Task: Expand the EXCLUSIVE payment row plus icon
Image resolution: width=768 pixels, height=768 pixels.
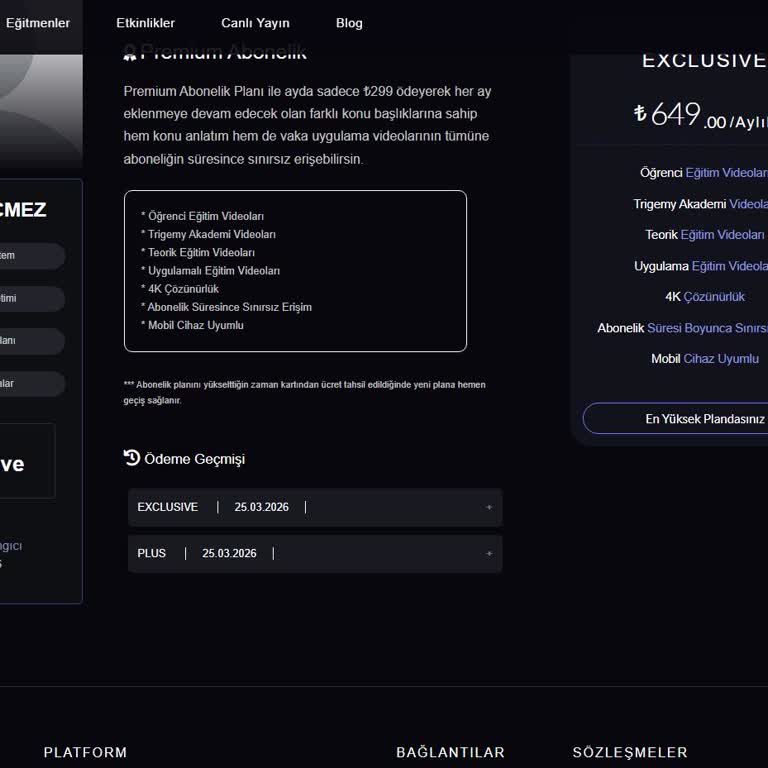Action: click(489, 507)
